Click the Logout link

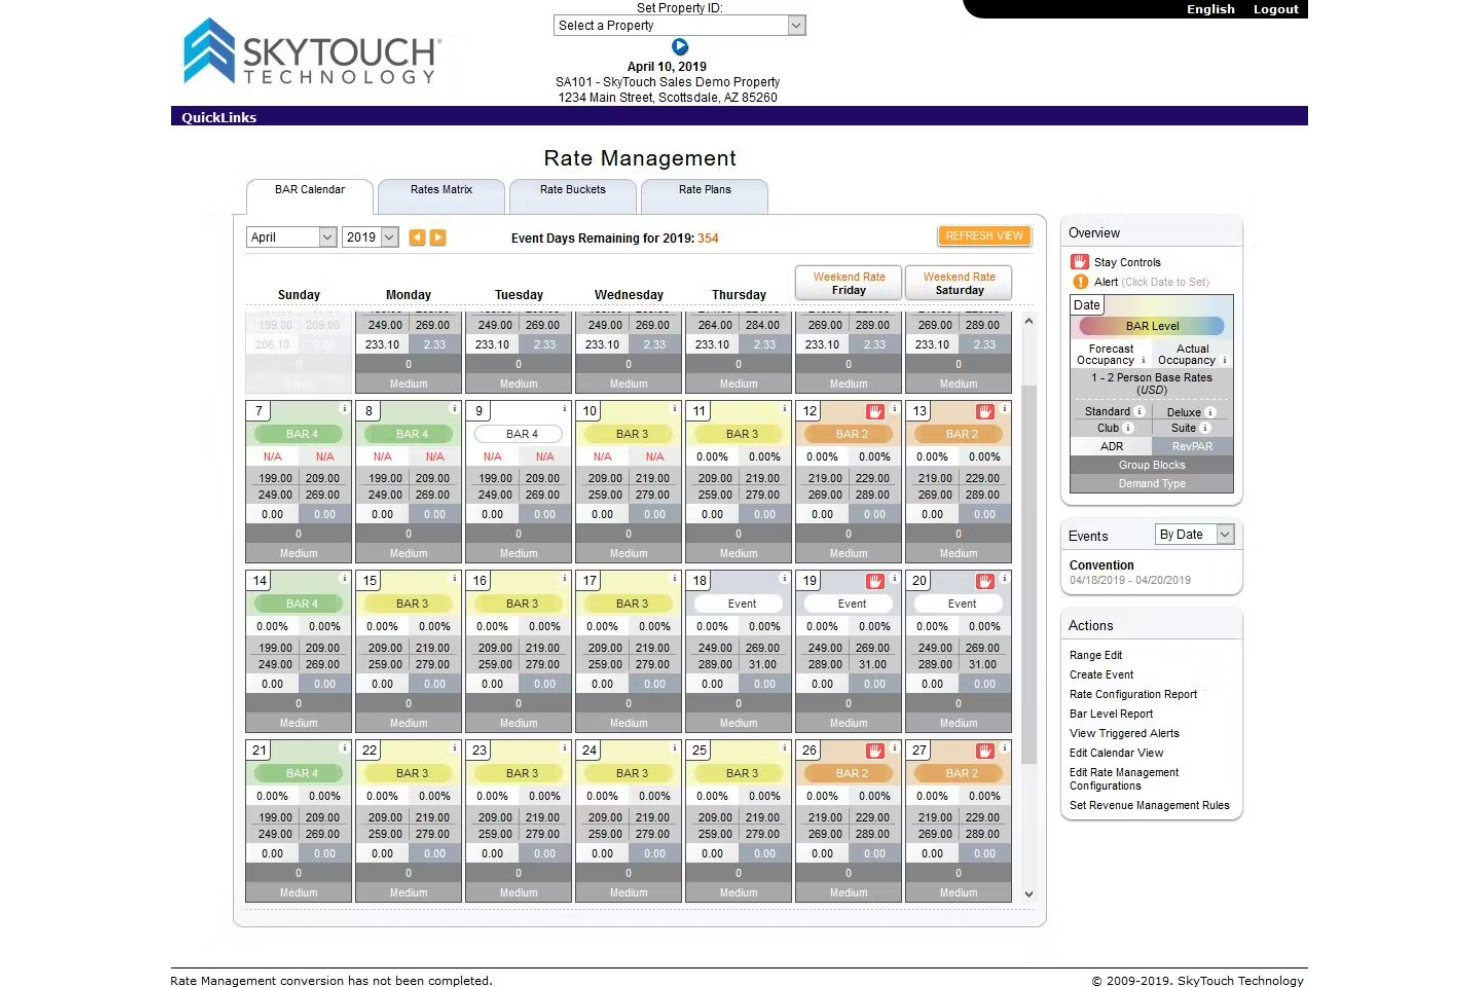1276,9
